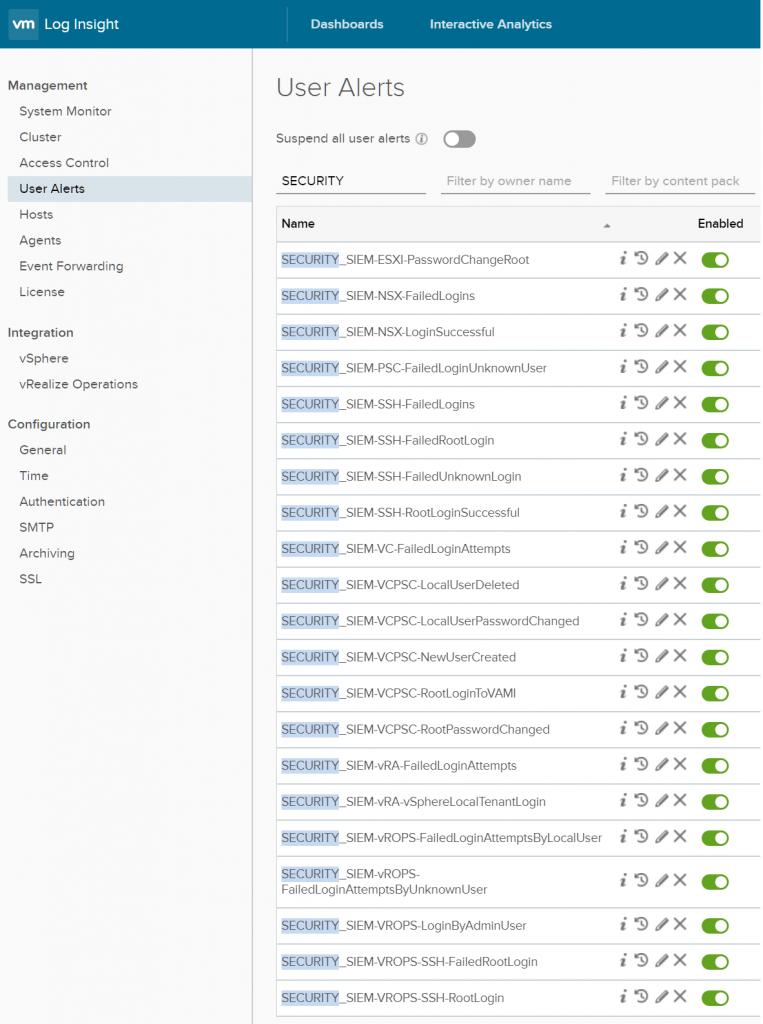Click the VMware logo icon
The image size is (763, 1024).
click(x=22, y=23)
